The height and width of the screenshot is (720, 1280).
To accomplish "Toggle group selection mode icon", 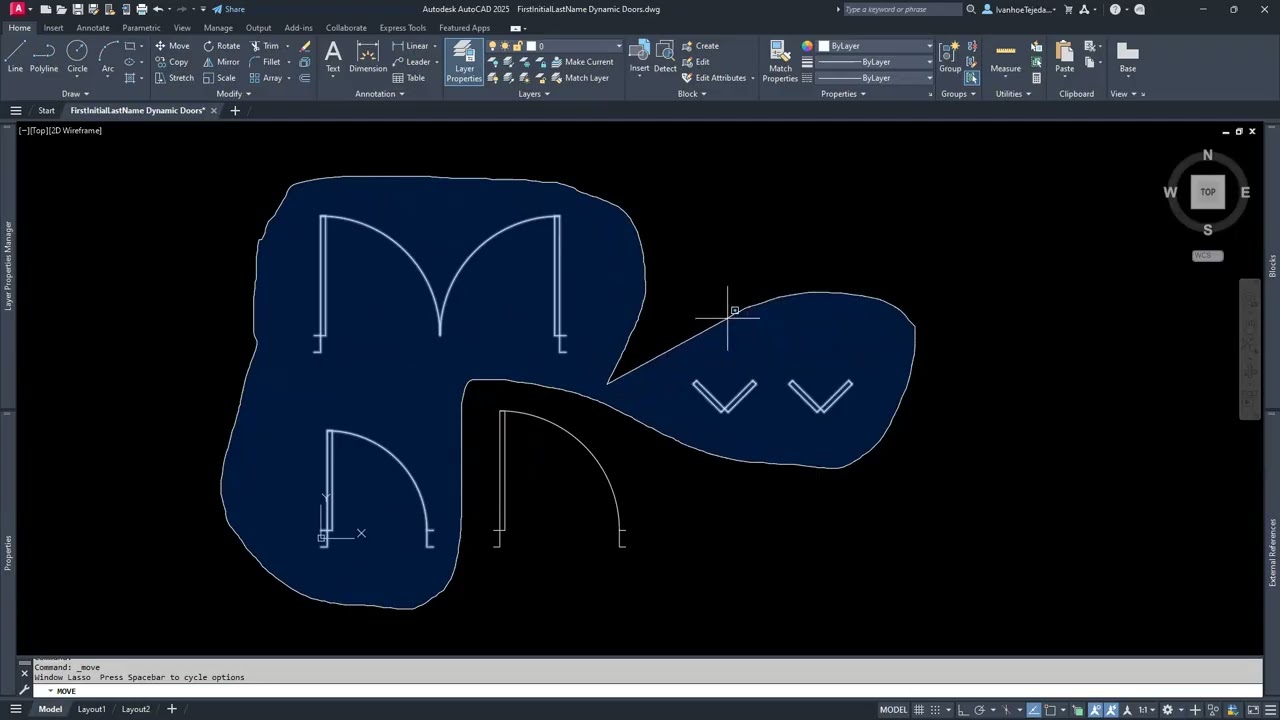I will click(x=971, y=78).
